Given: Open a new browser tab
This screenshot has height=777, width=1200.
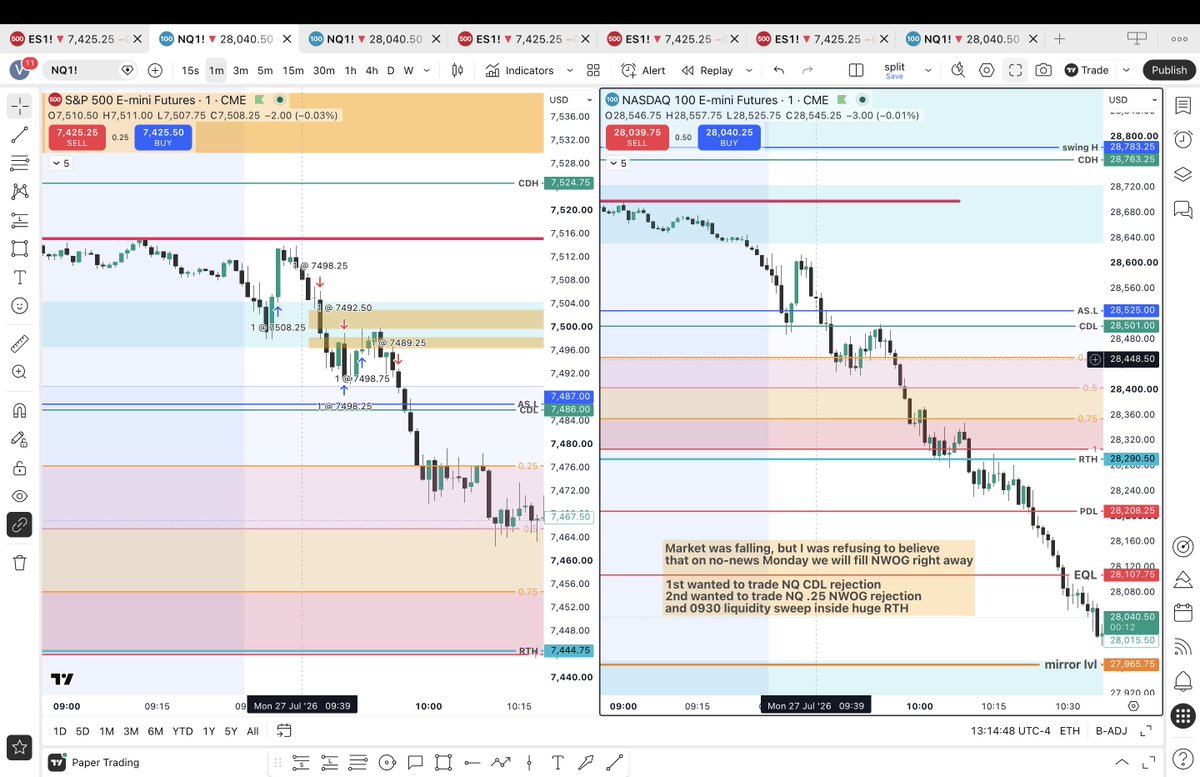Looking at the screenshot, I should pos(1059,38).
